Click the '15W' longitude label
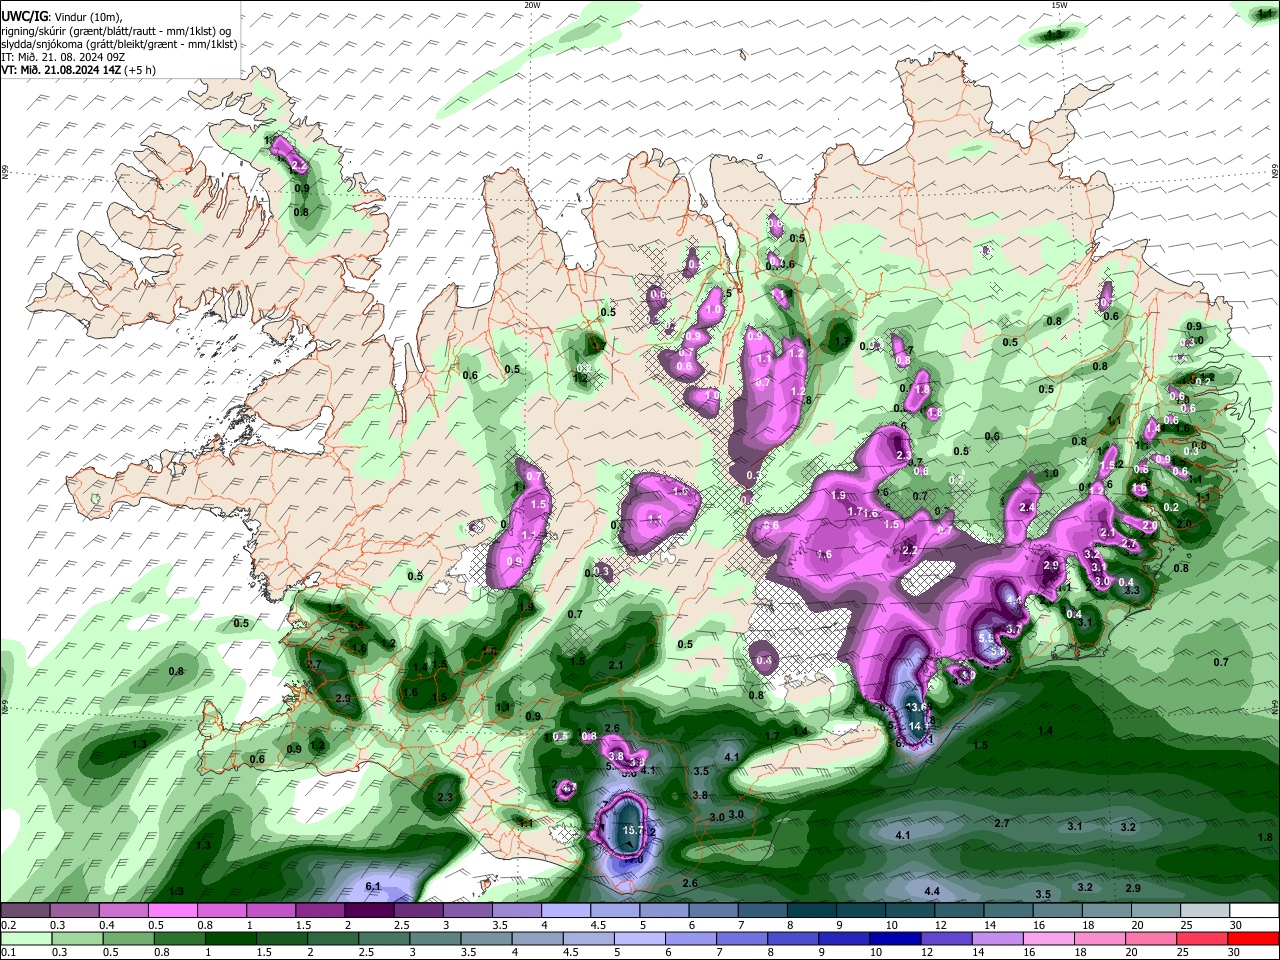The height and width of the screenshot is (960, 1280). click(x=1058, y=5)
